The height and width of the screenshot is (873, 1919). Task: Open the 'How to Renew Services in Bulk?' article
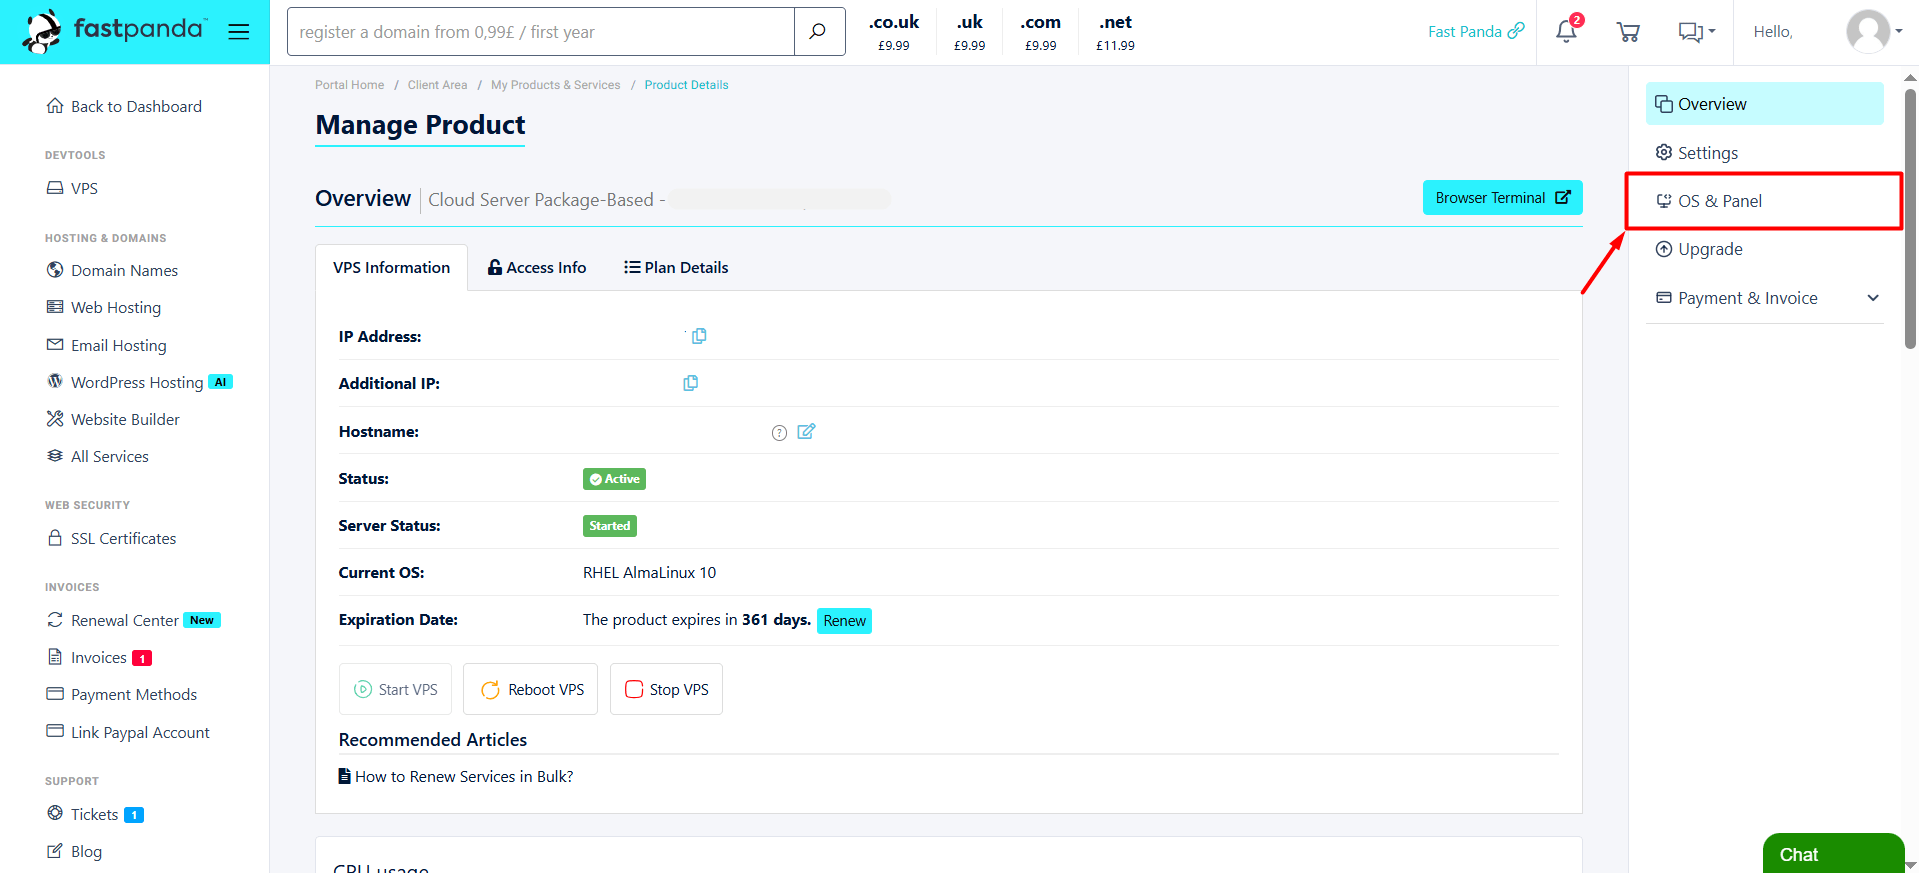pyautogui.click(x=456, y=777)
